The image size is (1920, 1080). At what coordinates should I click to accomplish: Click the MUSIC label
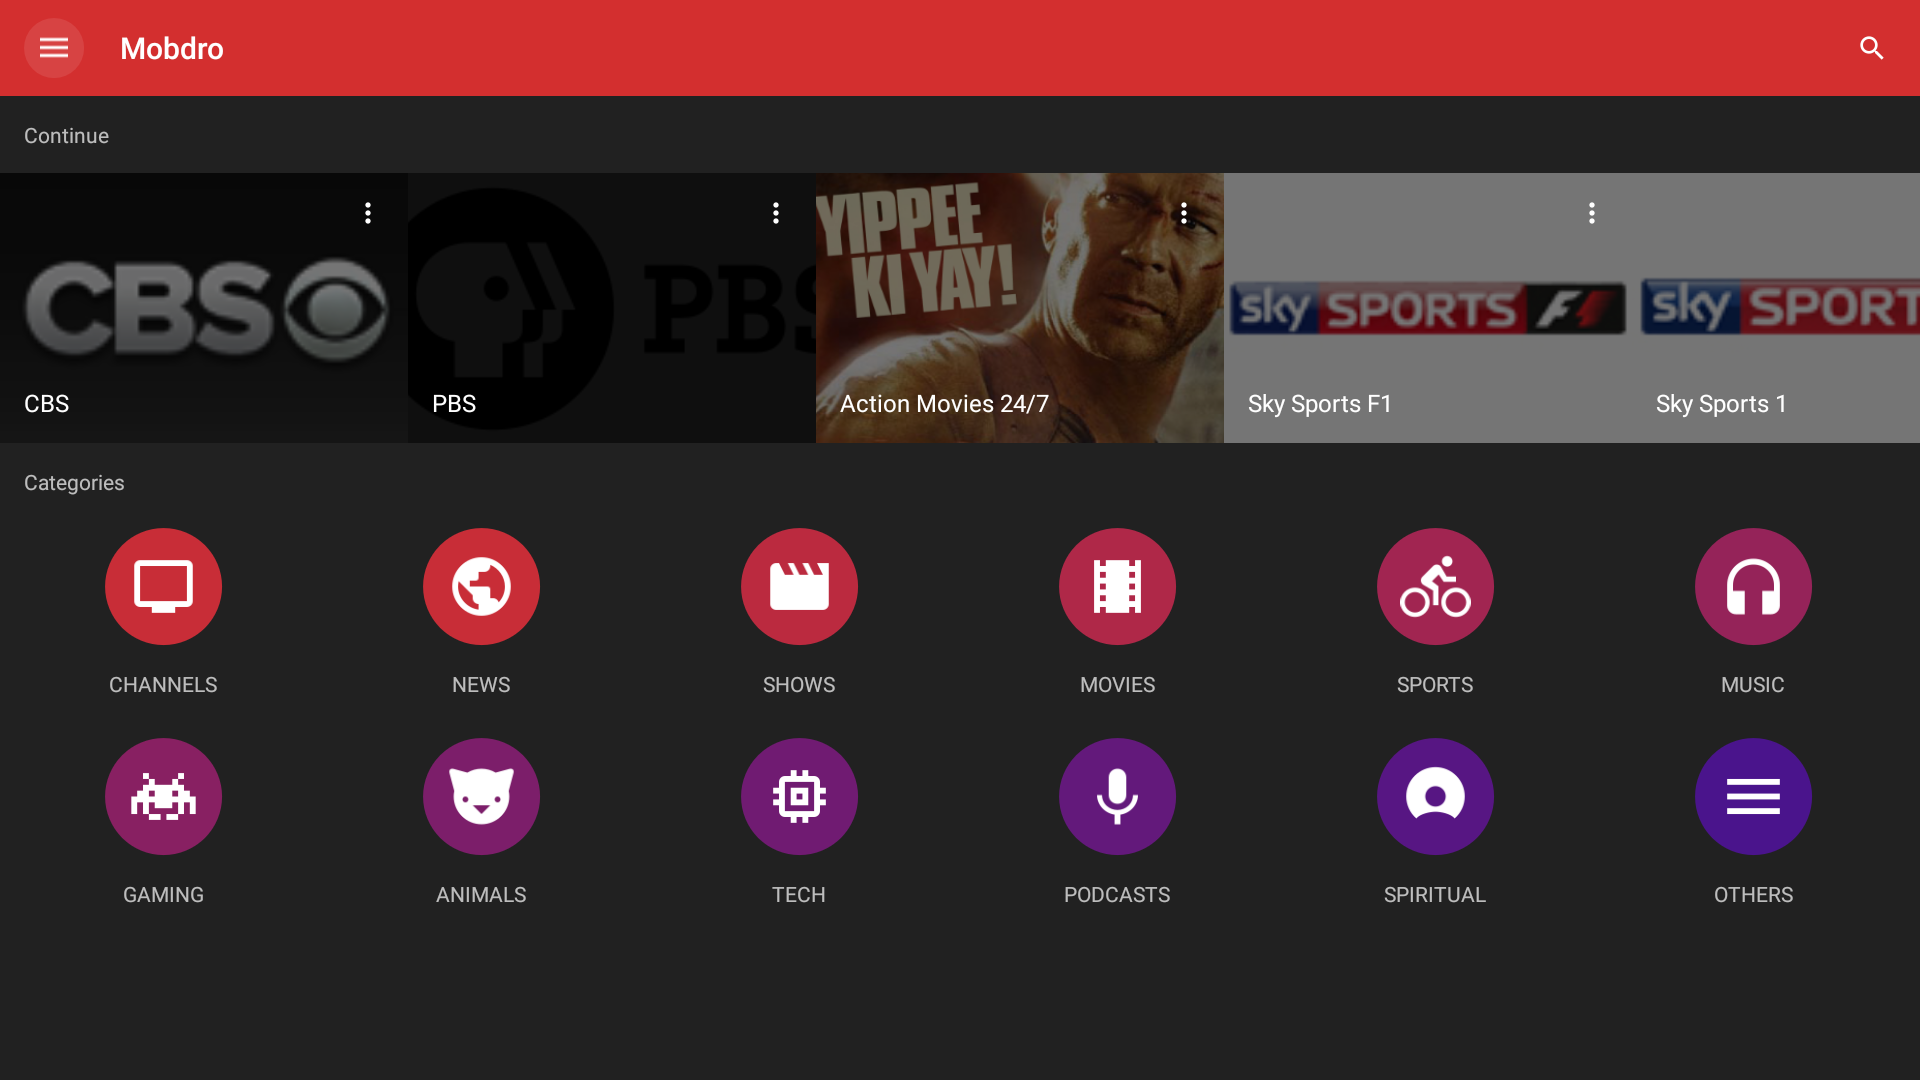[1753, 685]
